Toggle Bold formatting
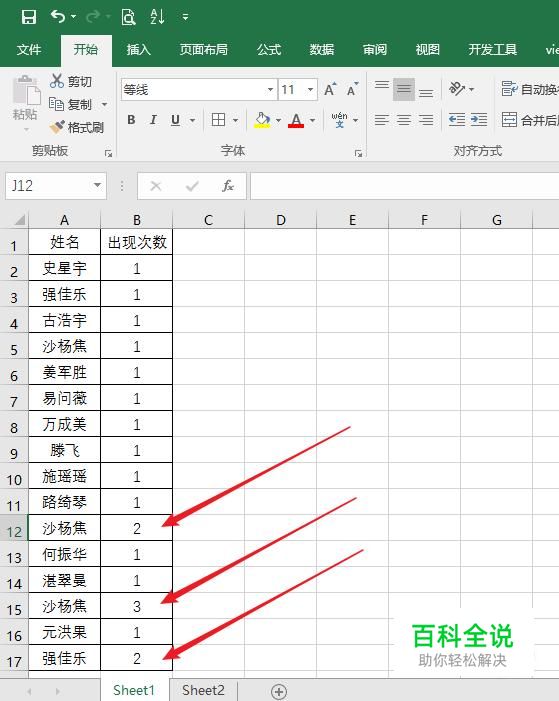The height and width of the screenshot is (701, 559). [131, 120]
